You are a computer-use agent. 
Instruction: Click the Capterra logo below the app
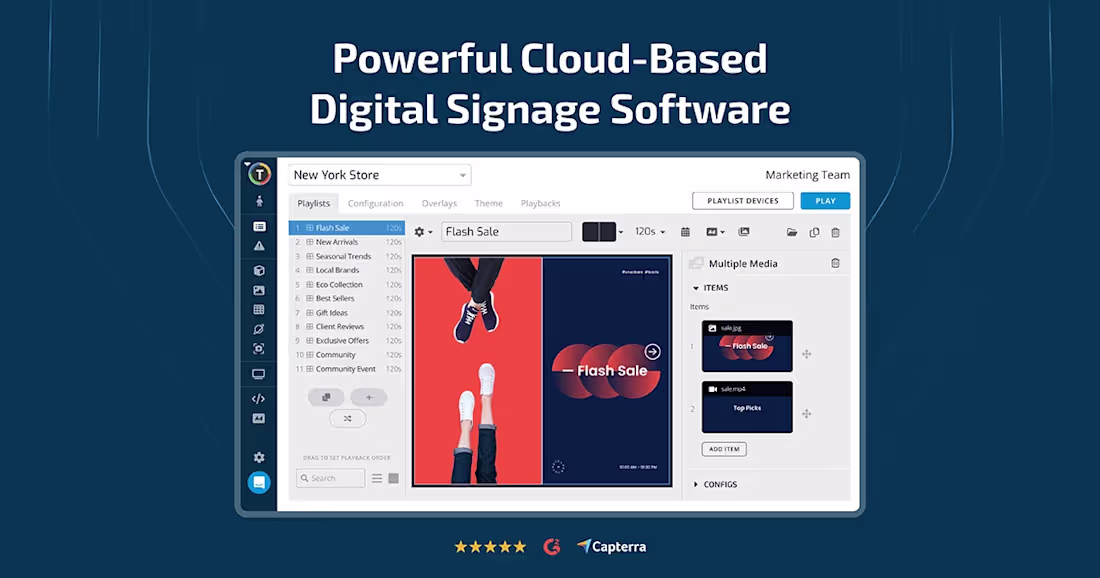pos(611,546)
